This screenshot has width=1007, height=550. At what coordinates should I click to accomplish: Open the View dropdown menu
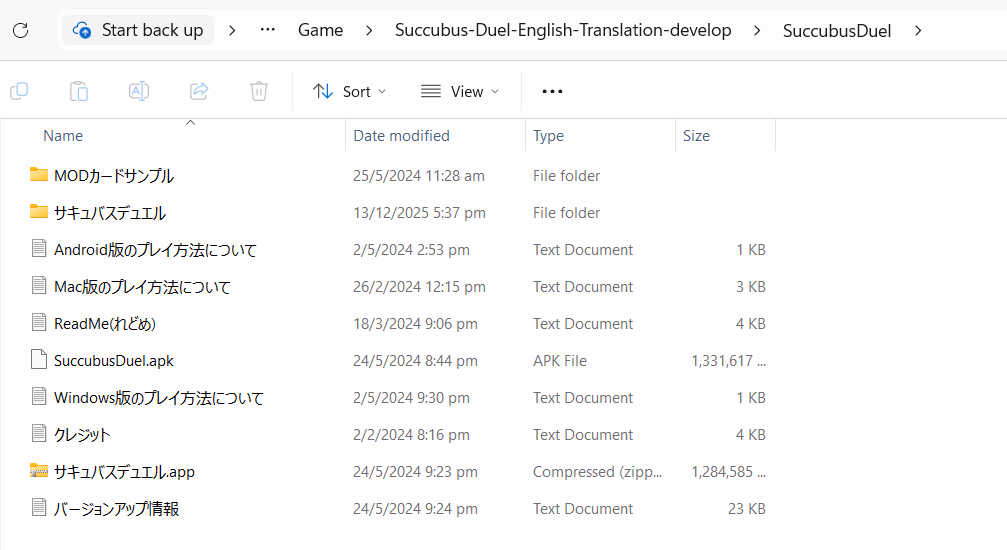tap(459, 91)
